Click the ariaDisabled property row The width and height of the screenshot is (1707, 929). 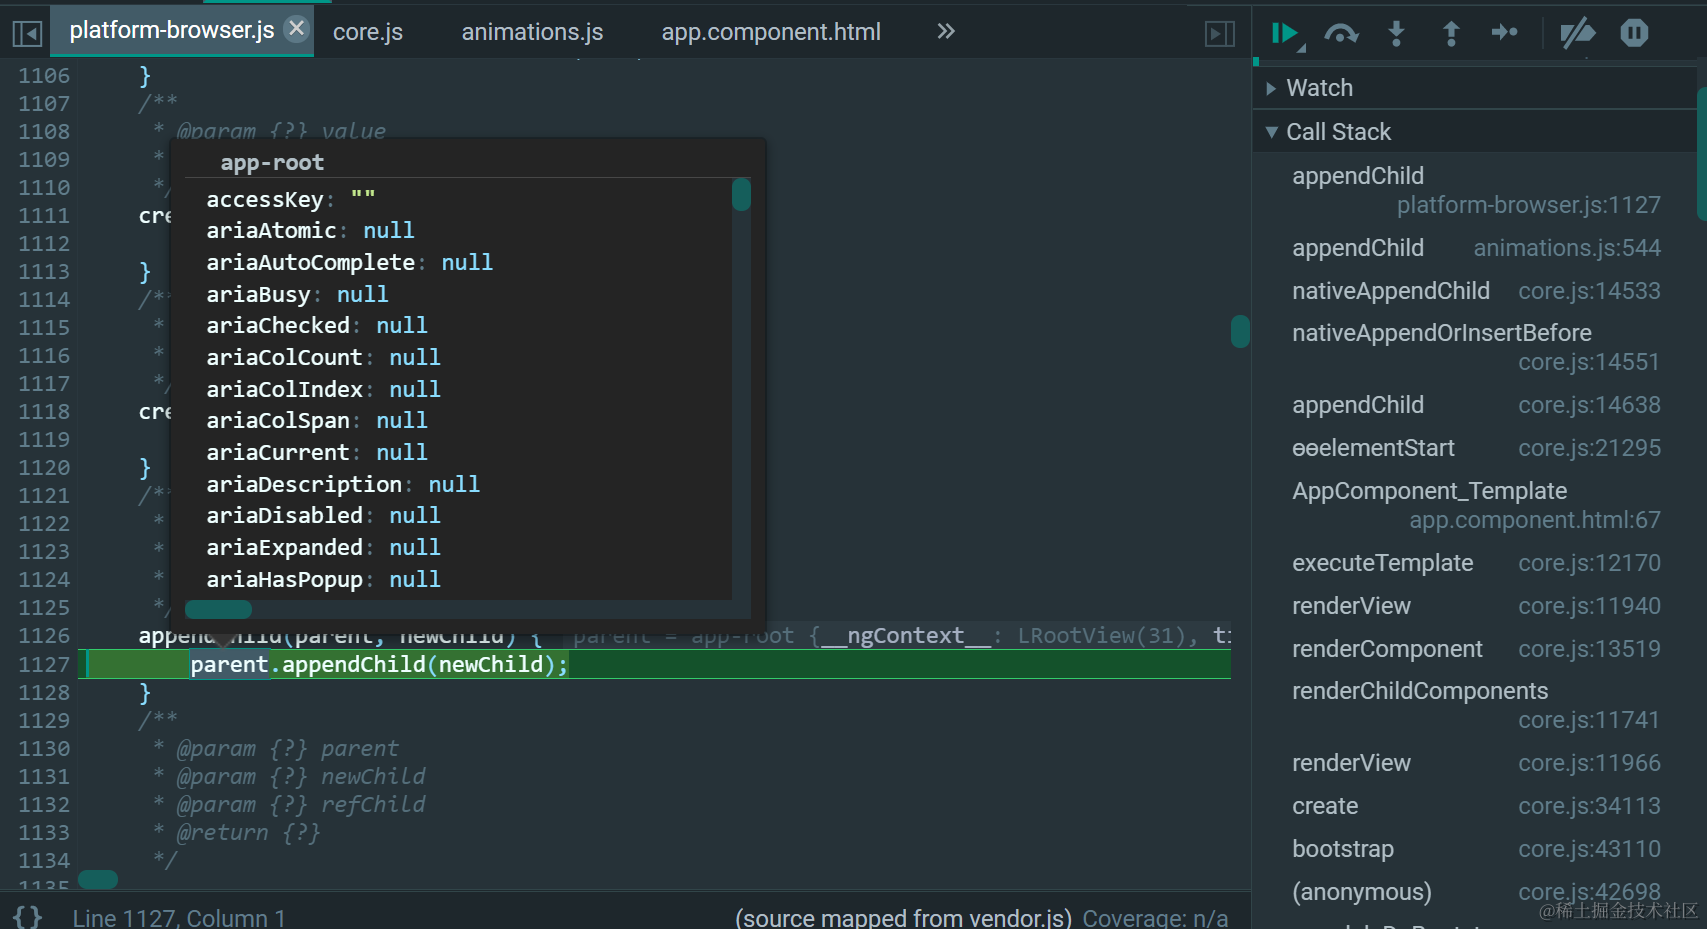[323, 515]
